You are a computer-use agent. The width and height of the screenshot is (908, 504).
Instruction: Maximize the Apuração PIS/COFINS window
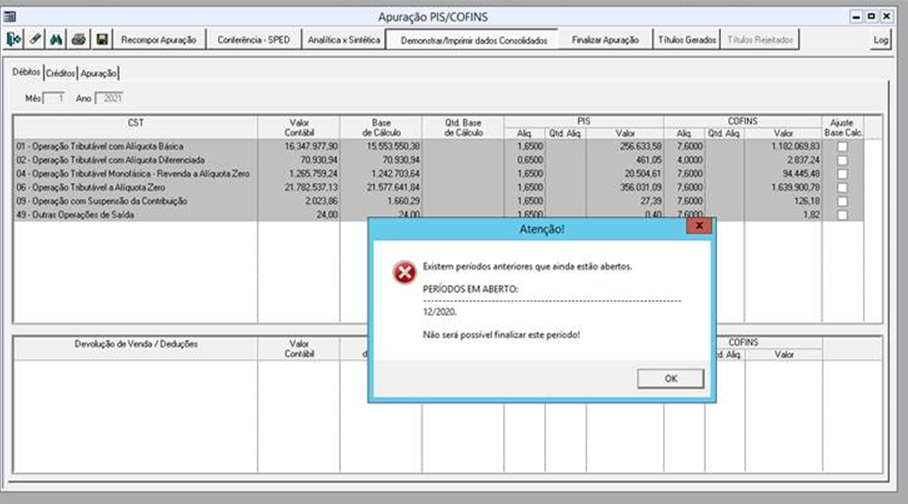point(871,16)
